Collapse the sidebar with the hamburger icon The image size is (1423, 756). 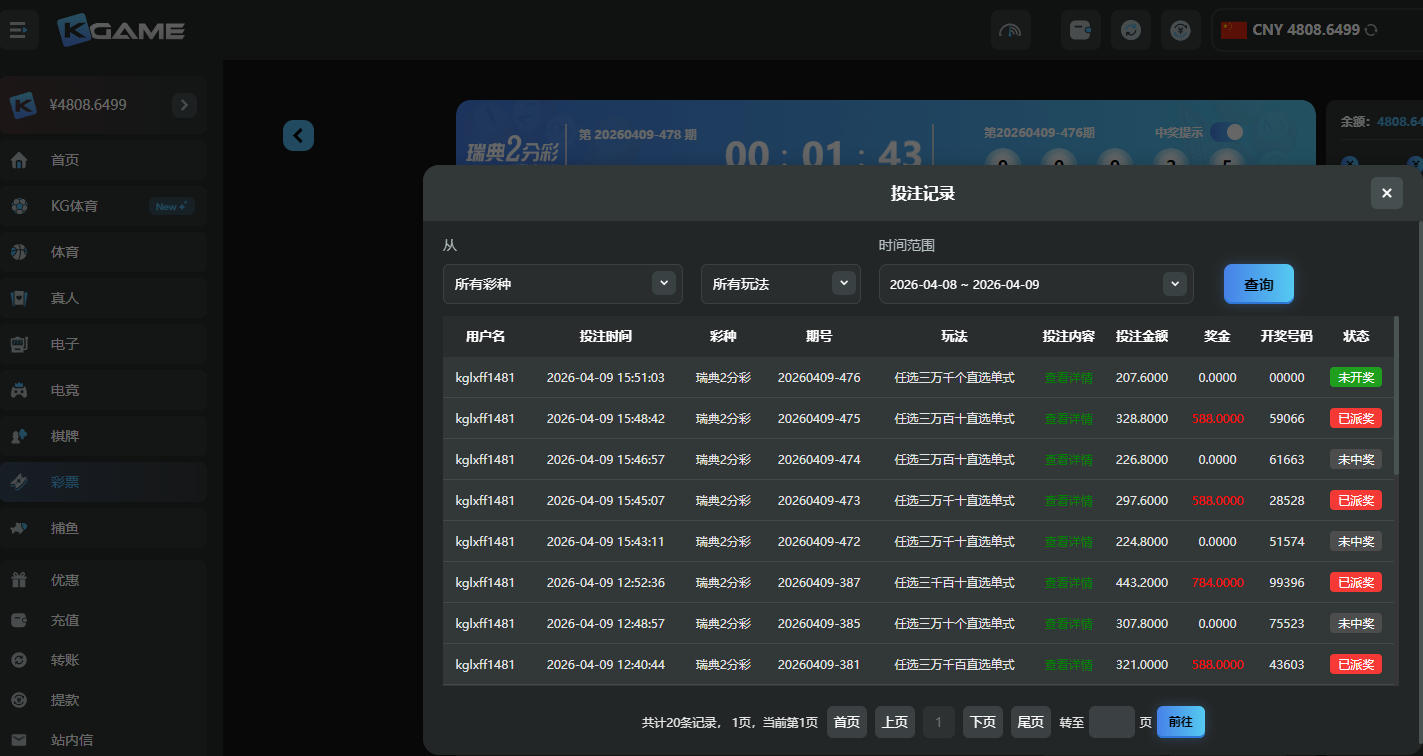tap(18, 30)
